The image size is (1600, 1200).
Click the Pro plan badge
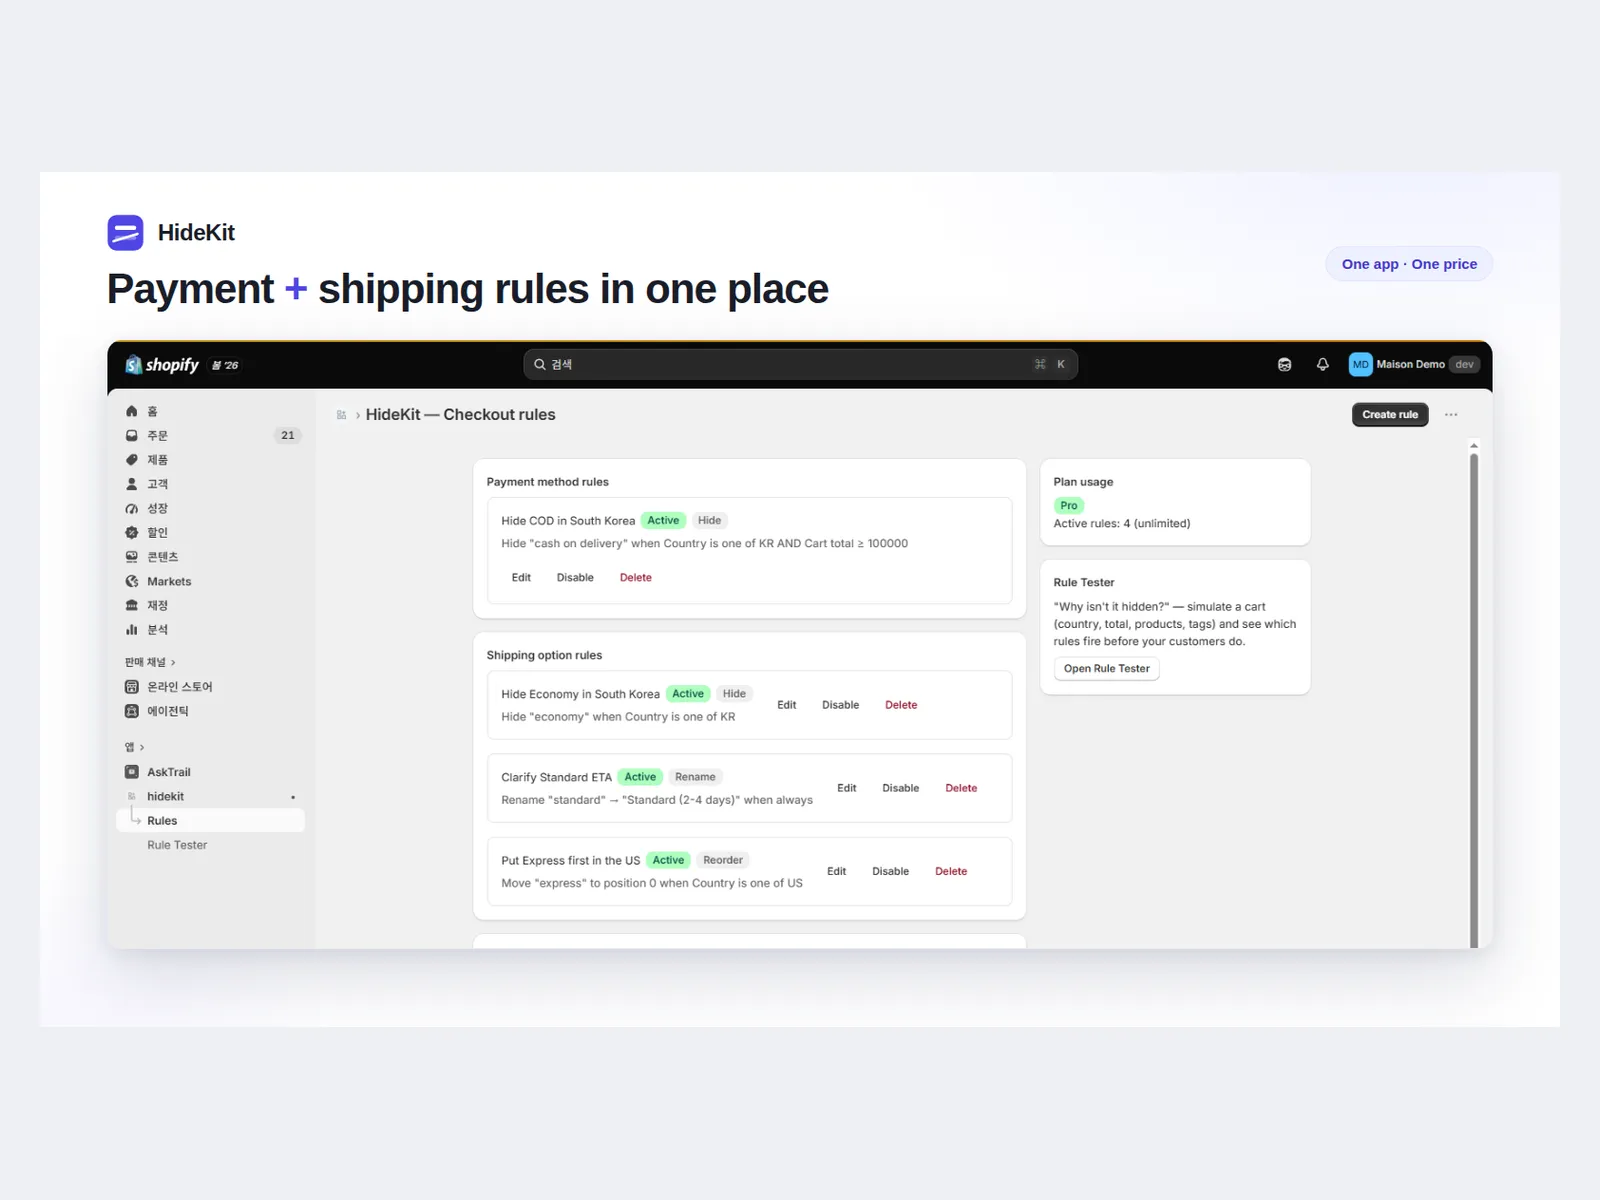tap(1069, 506)
